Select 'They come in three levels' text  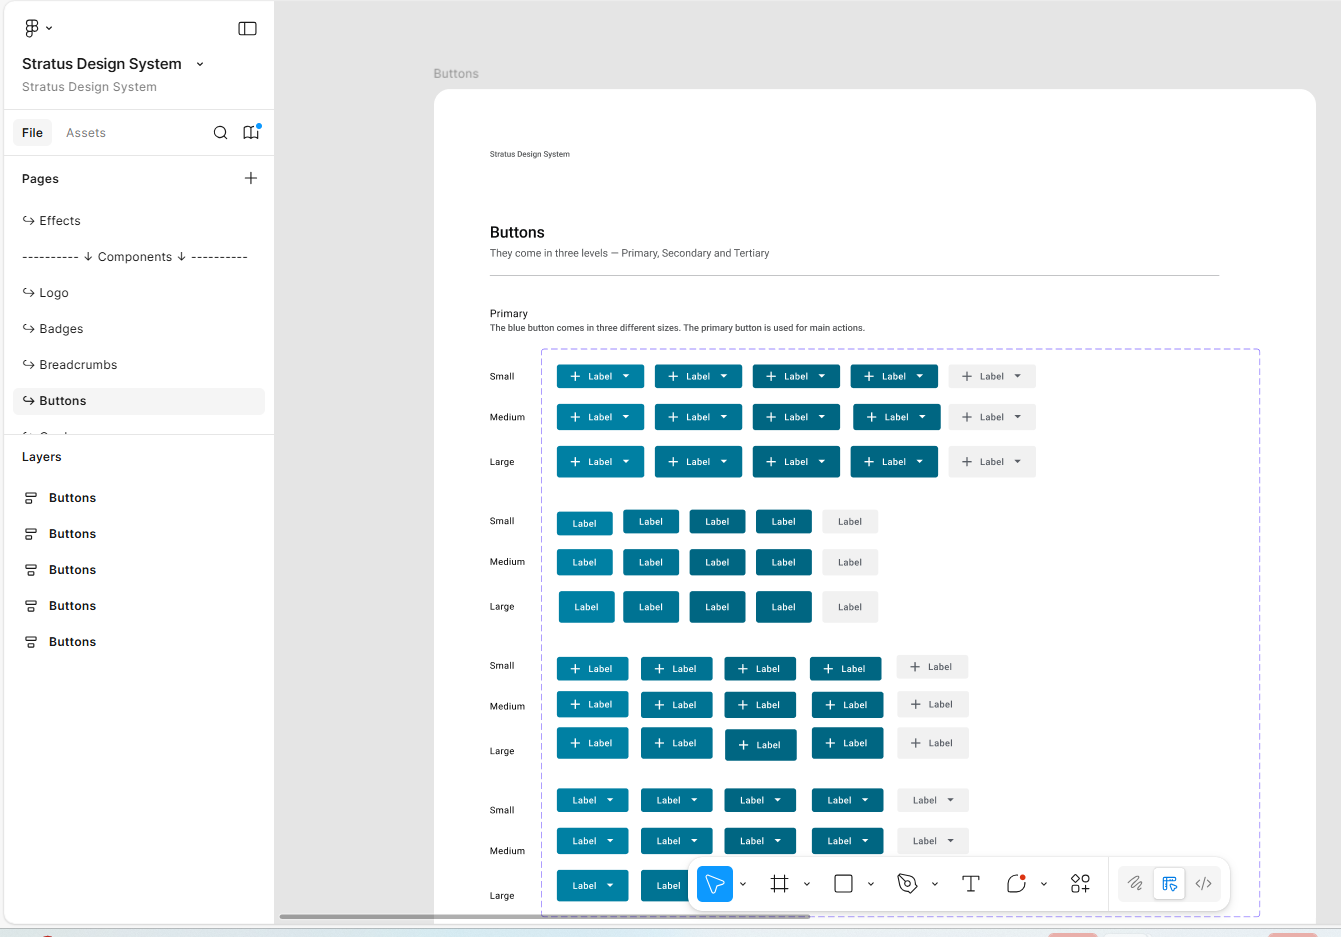[x=629, y=253]
